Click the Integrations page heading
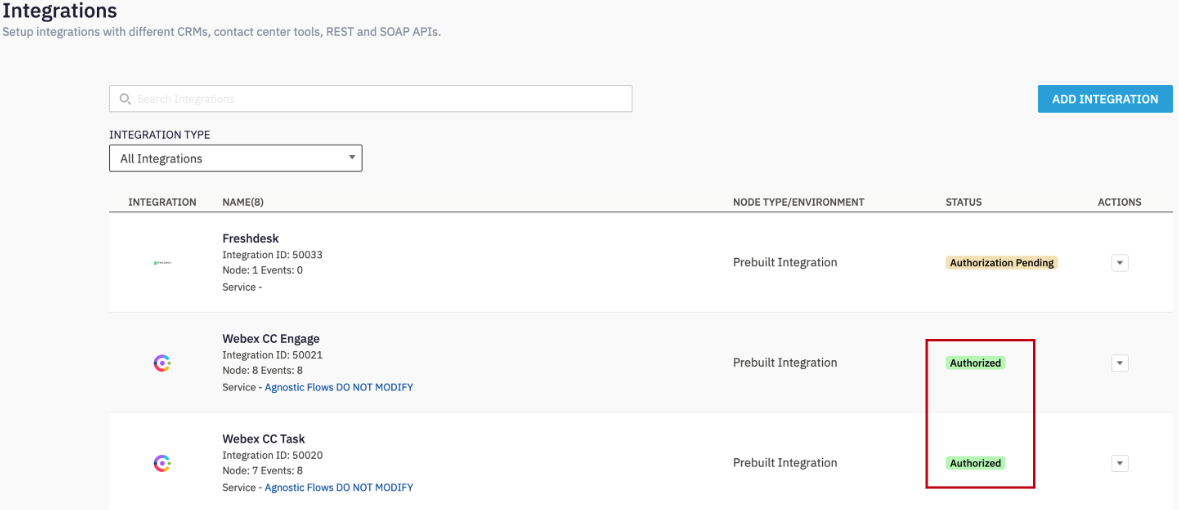Viewport: 1179px width, 510px height. tap(59, 11)
